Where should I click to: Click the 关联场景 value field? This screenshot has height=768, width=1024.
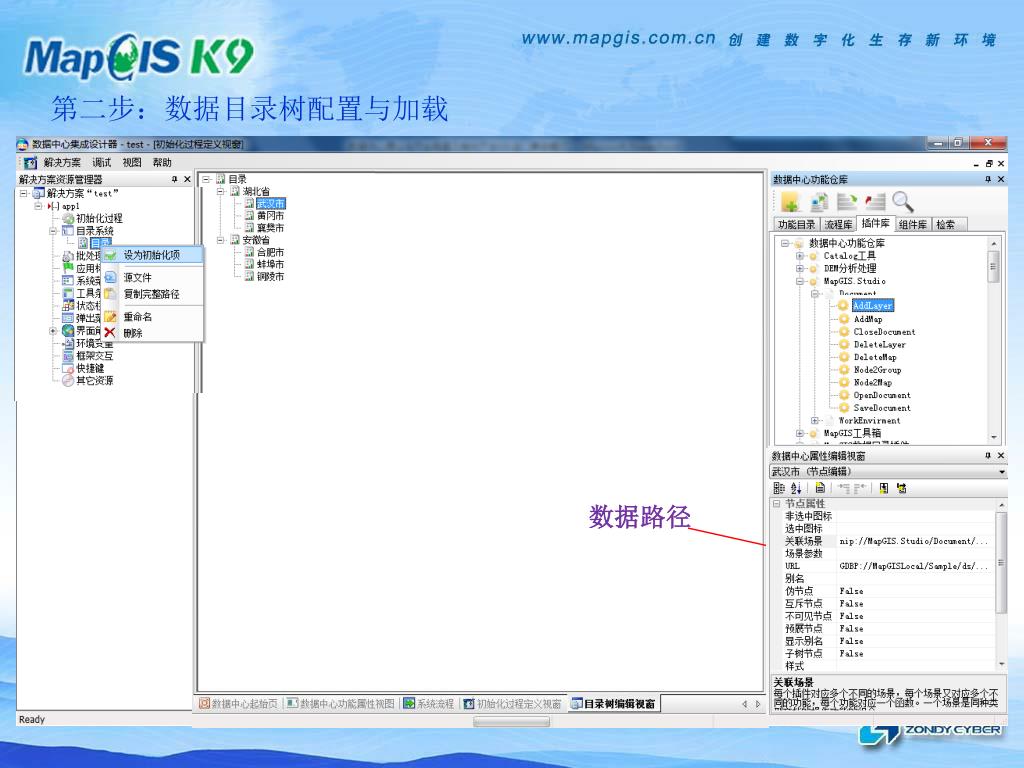(x=915, y=541)
